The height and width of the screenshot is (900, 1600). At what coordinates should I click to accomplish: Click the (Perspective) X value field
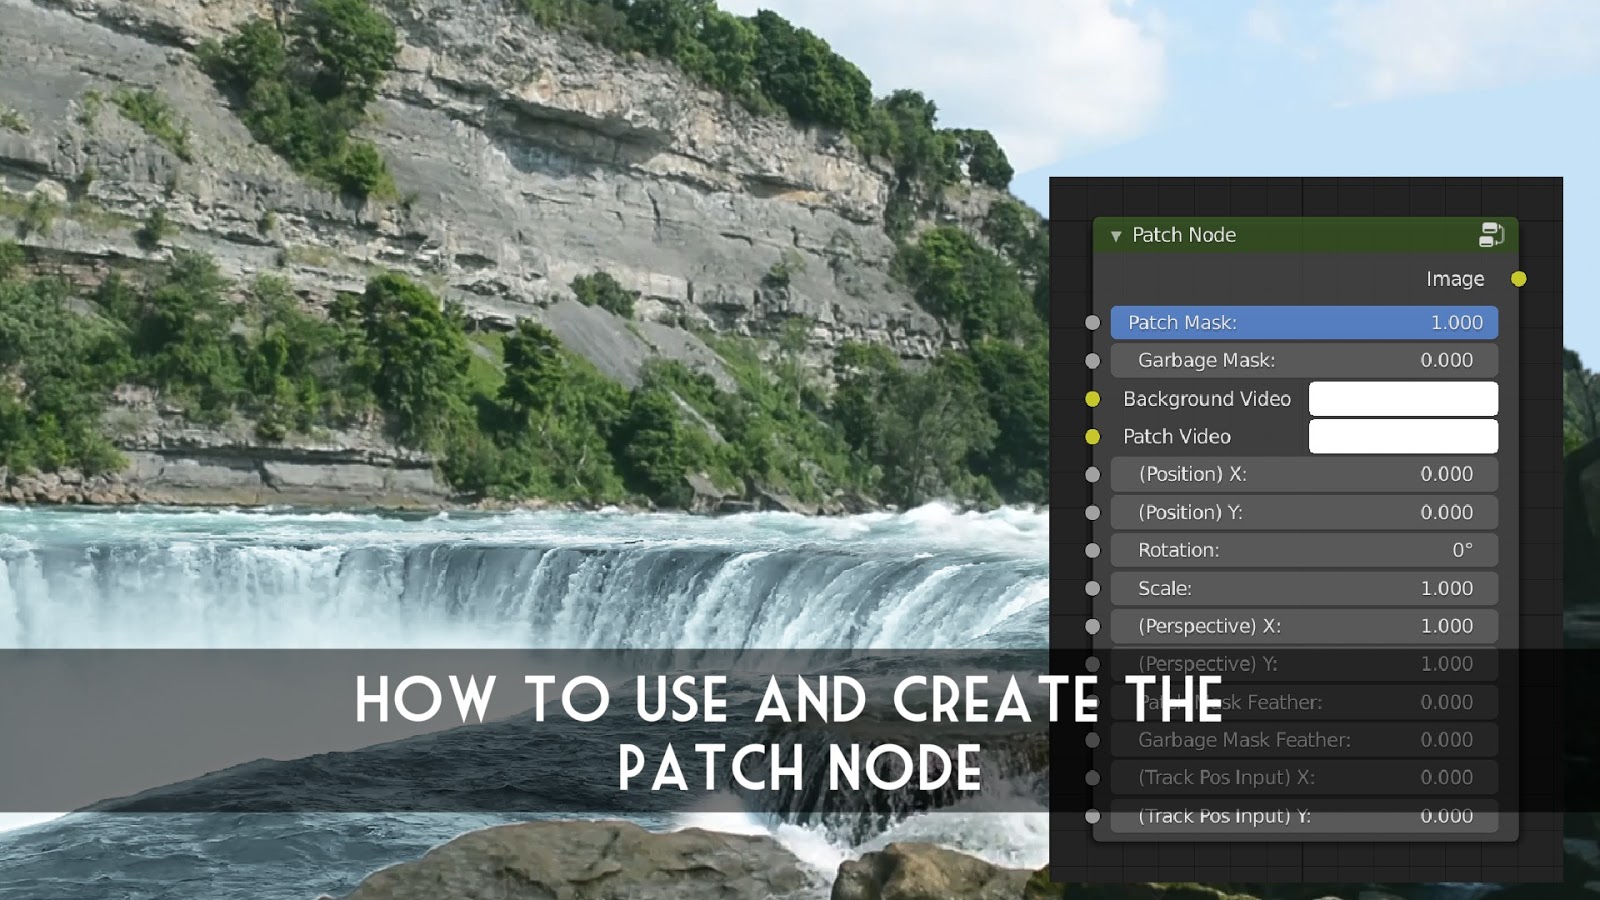[1303, 626]
